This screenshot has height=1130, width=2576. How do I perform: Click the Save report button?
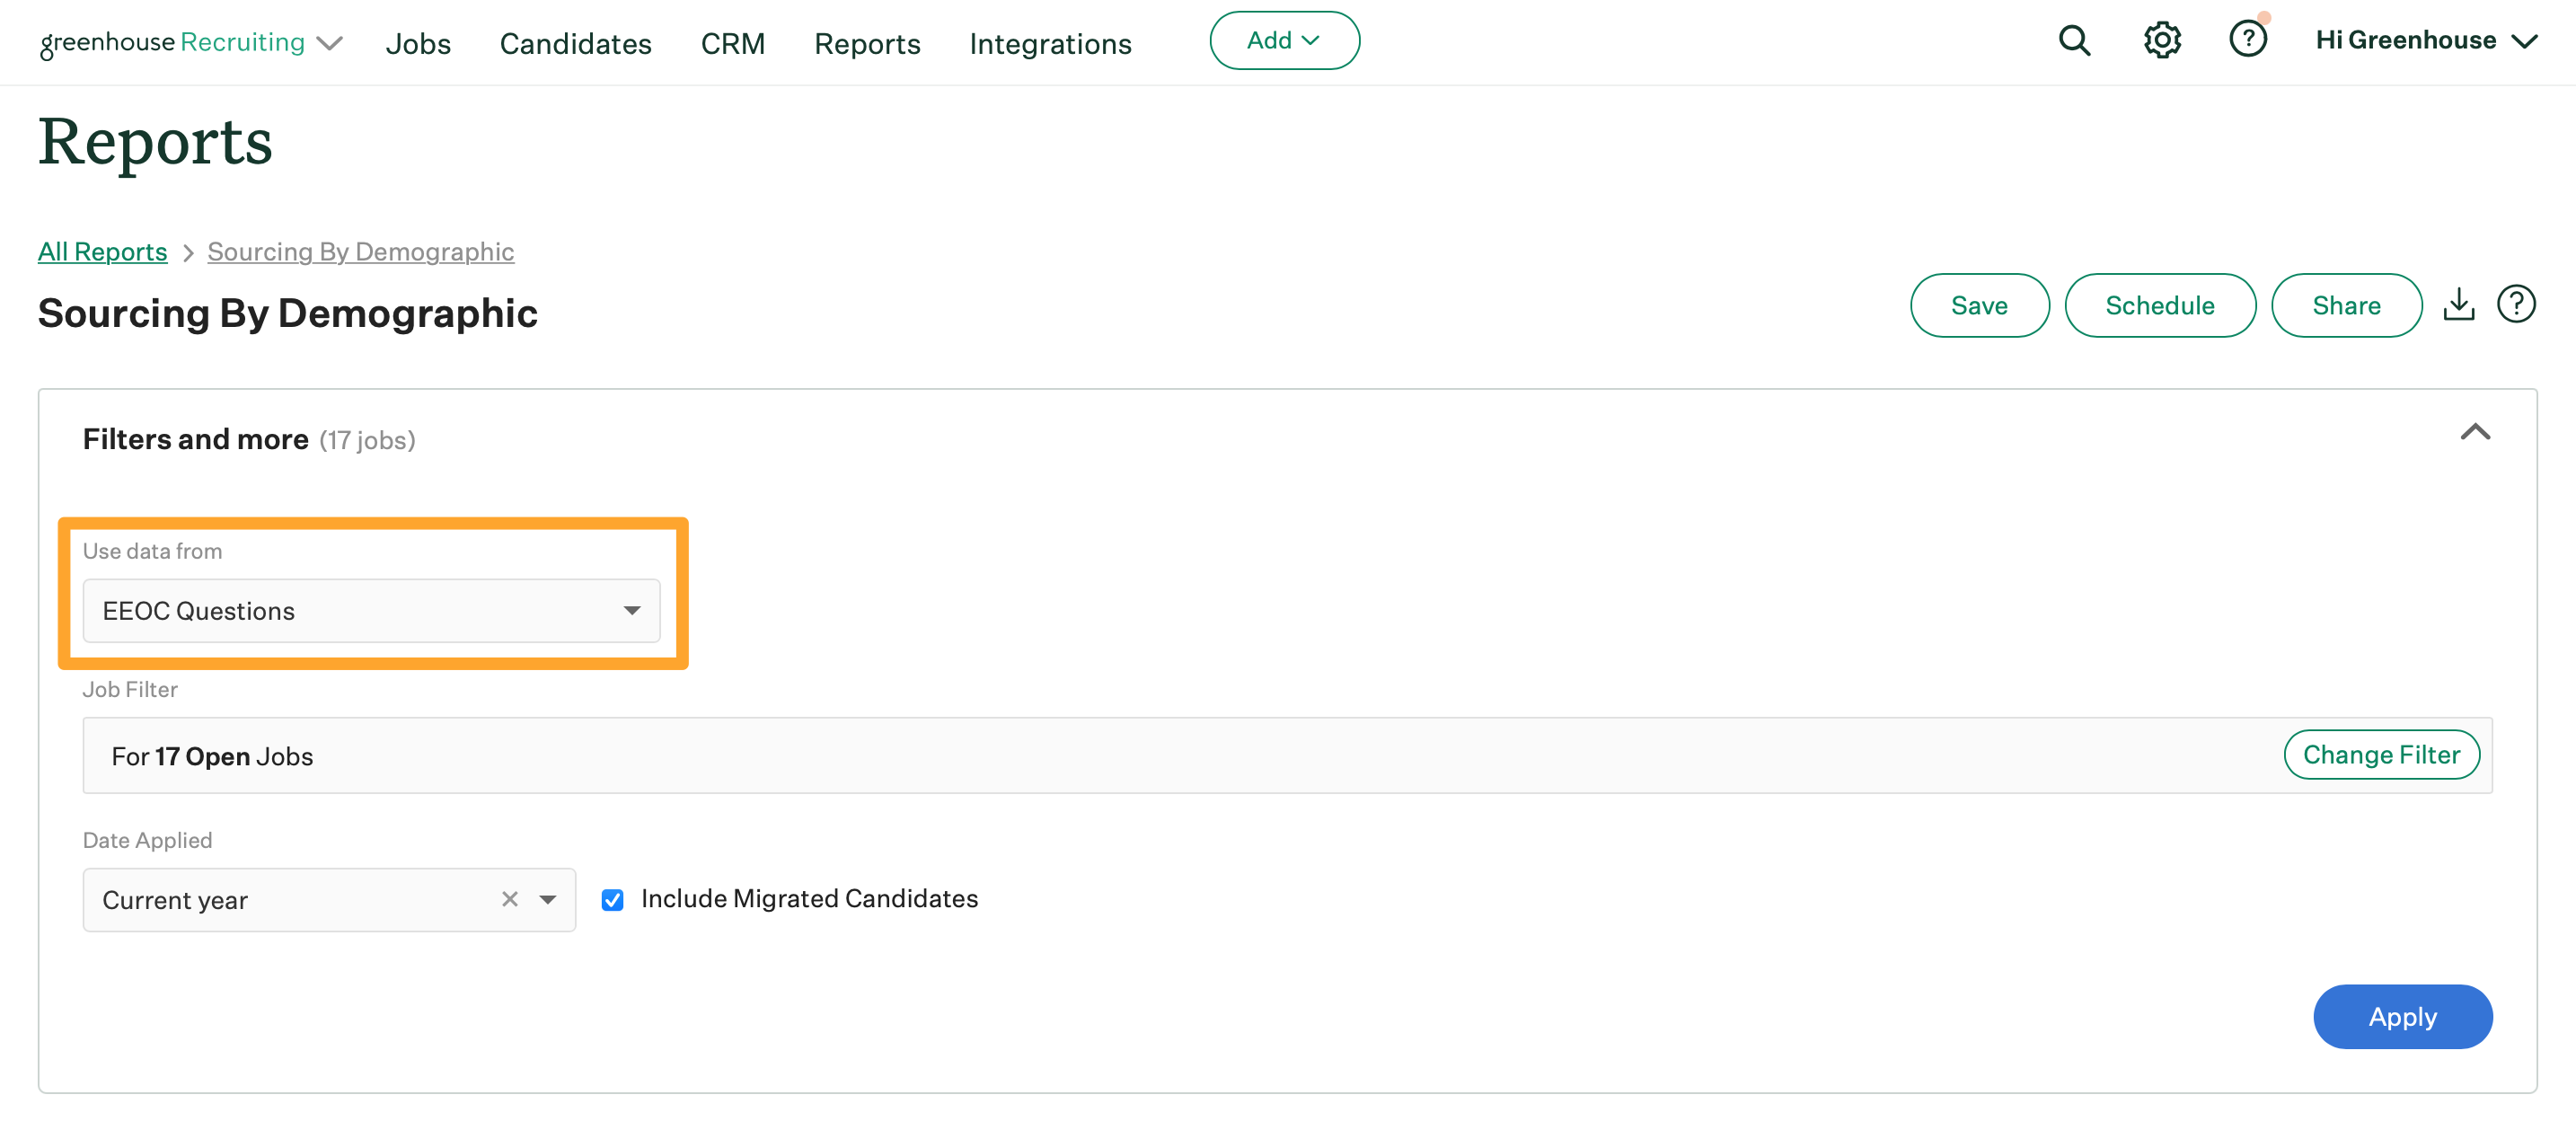(x=1980, y=304)
